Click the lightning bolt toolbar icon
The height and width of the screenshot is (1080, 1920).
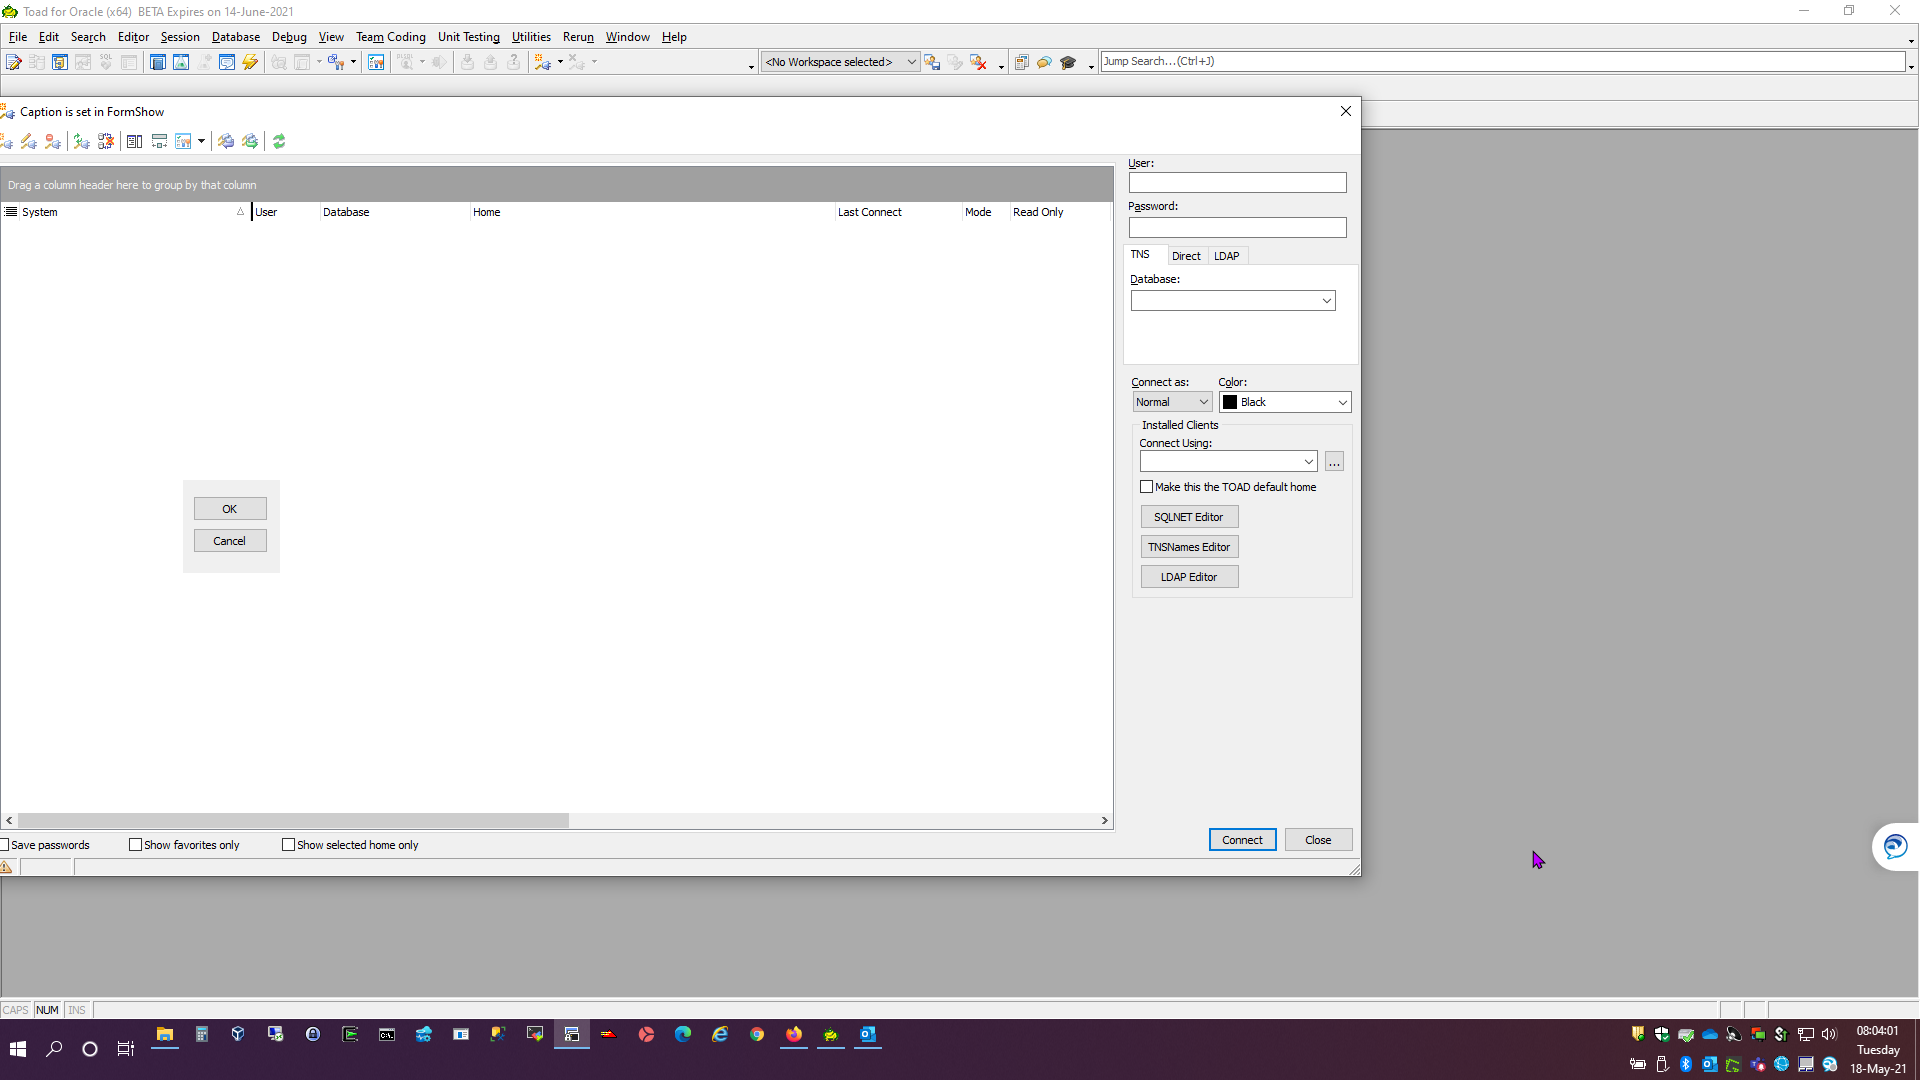pyautogui.click(x=250, y=62)
